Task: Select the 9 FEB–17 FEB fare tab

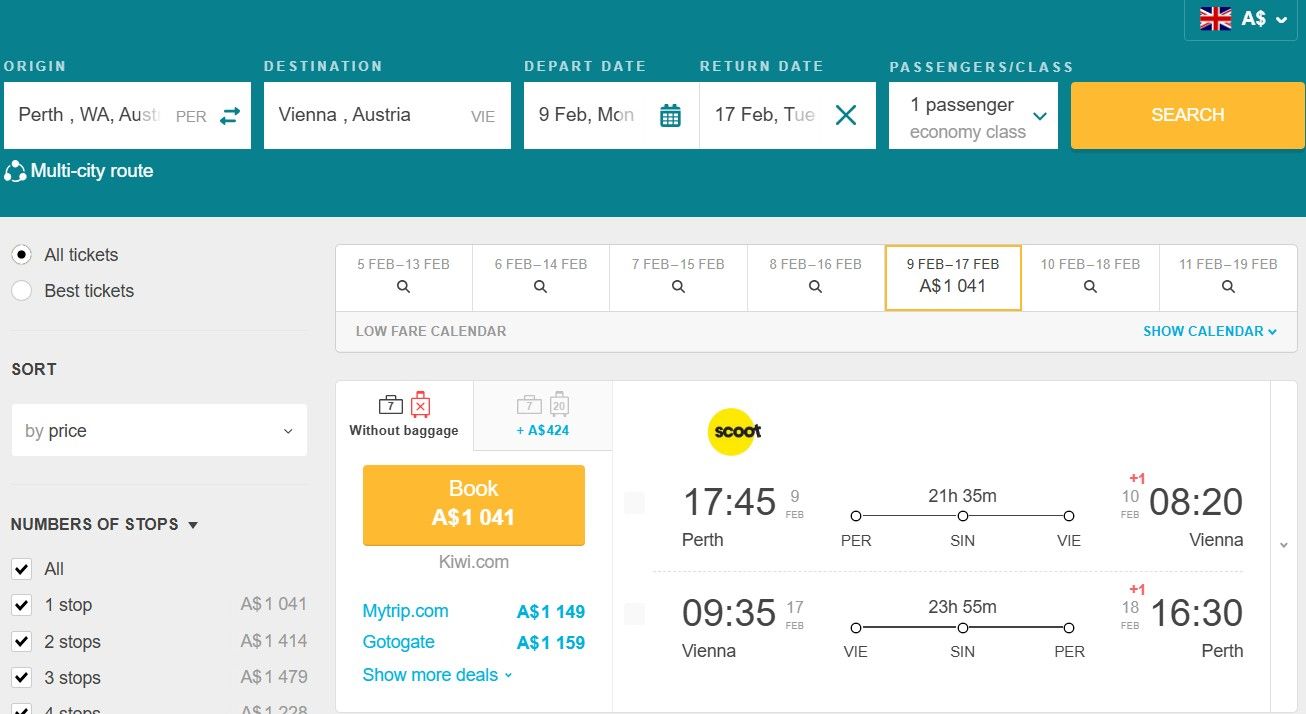Action: [x=952, y=277]
